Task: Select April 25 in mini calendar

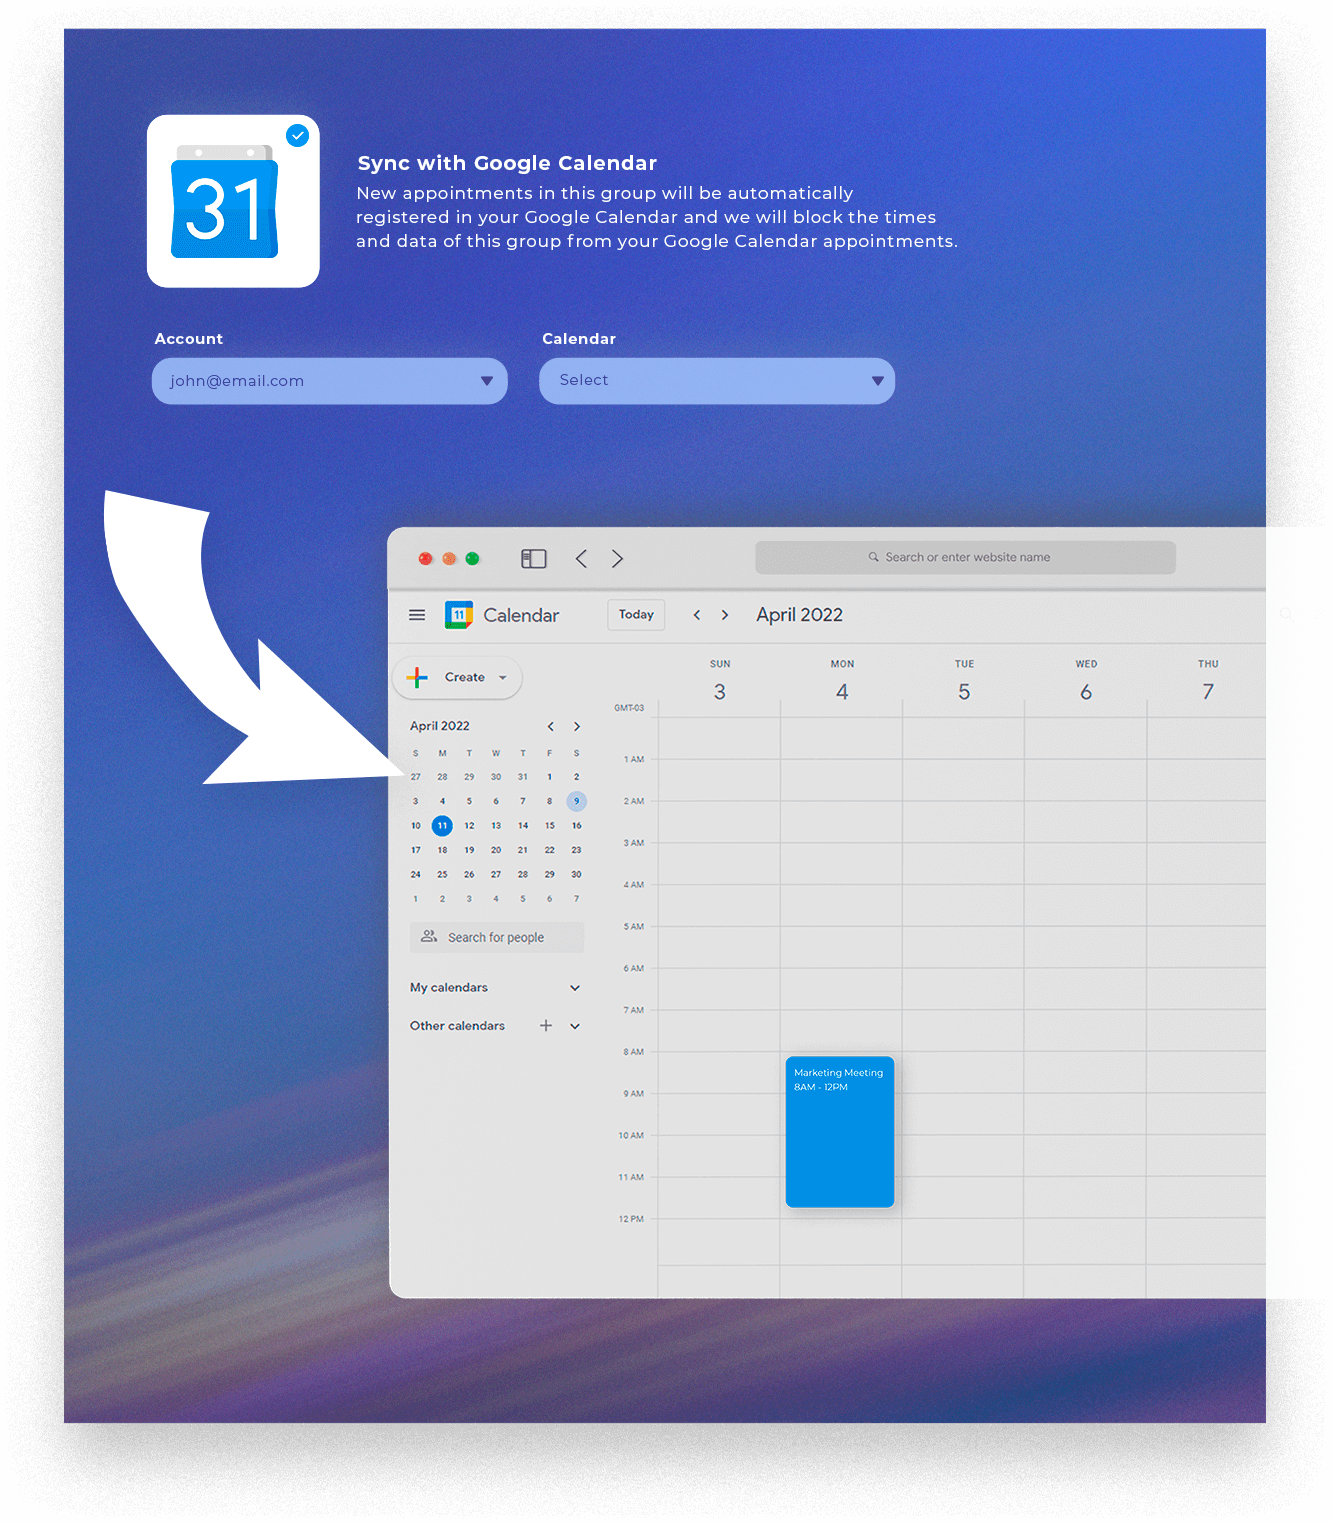Action: click(x=442, y=874)
